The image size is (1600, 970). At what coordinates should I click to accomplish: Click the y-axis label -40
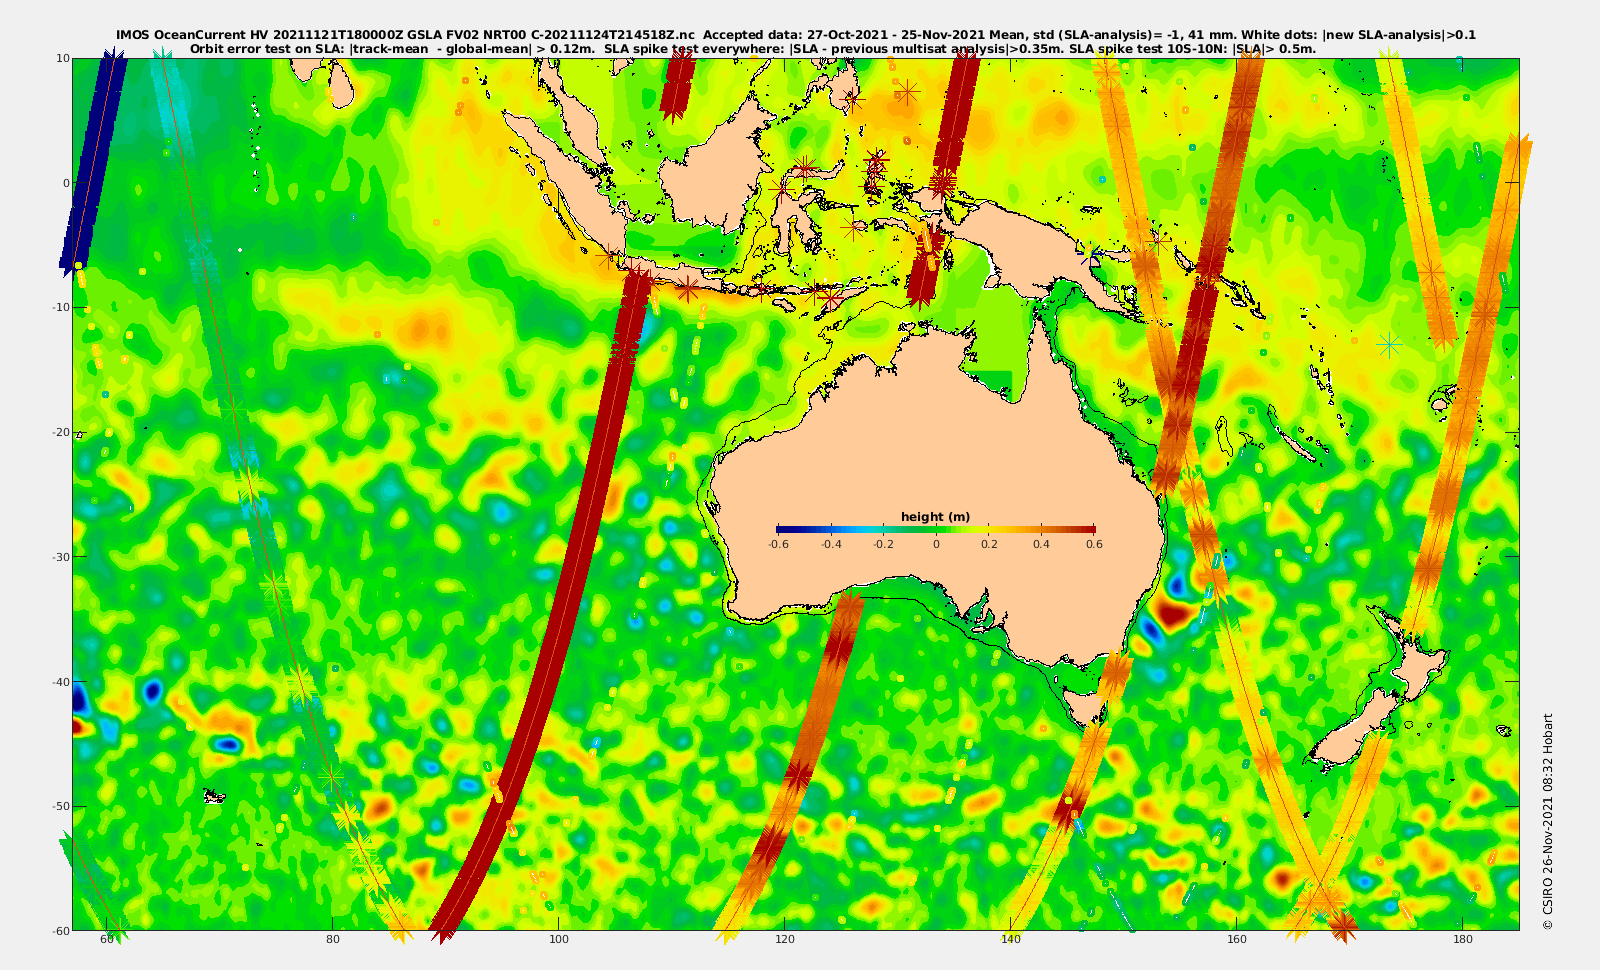(60, 681)
